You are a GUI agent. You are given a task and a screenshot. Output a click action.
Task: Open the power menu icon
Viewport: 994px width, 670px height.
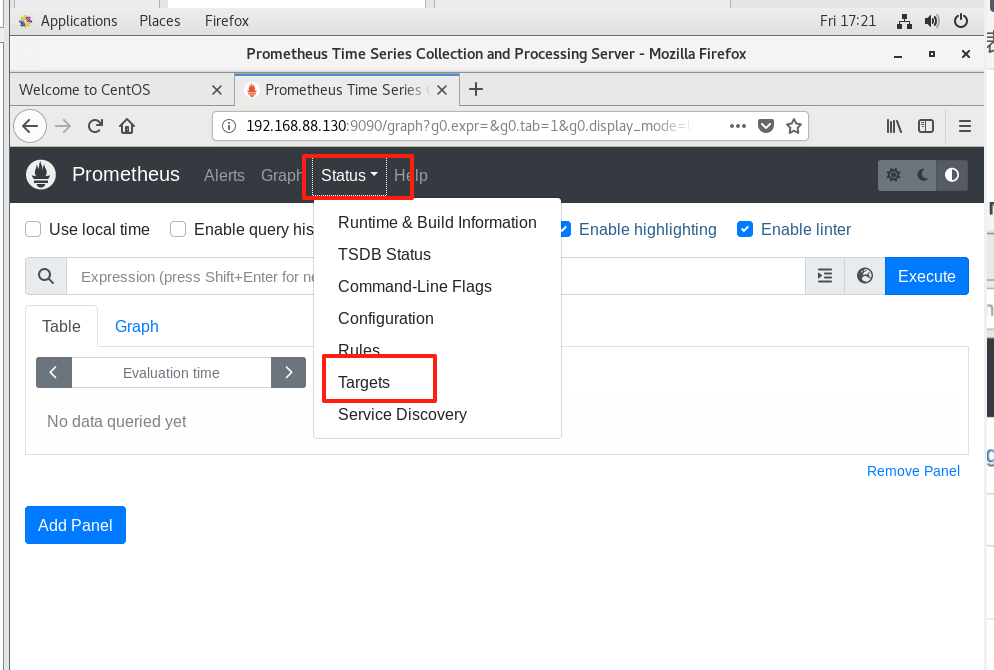(961, 21)
